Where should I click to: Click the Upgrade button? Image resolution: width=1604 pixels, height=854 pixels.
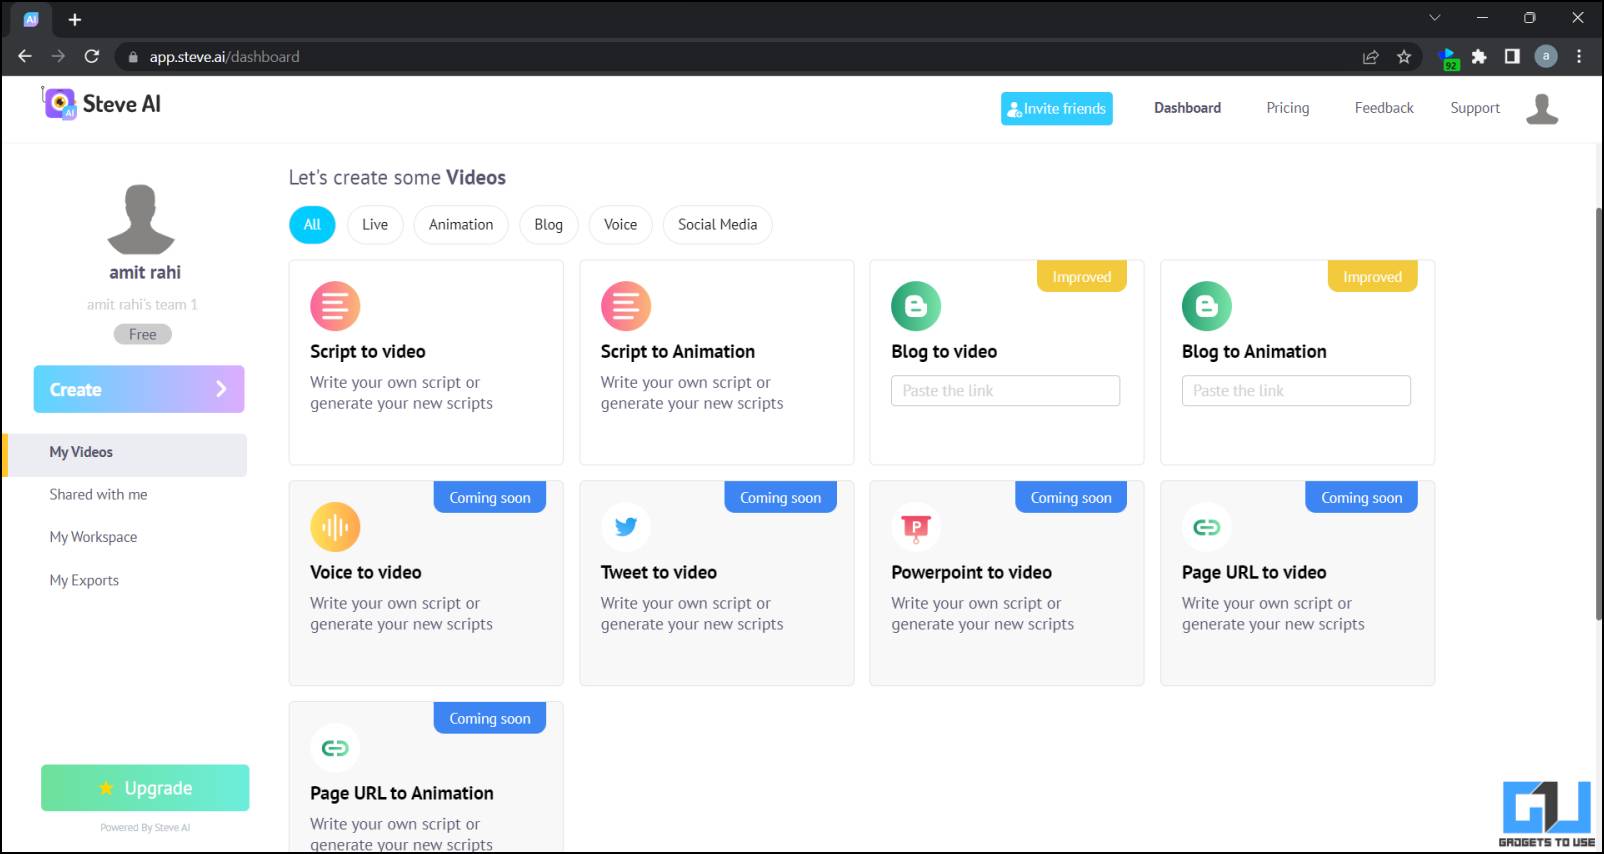click(145, 788)
